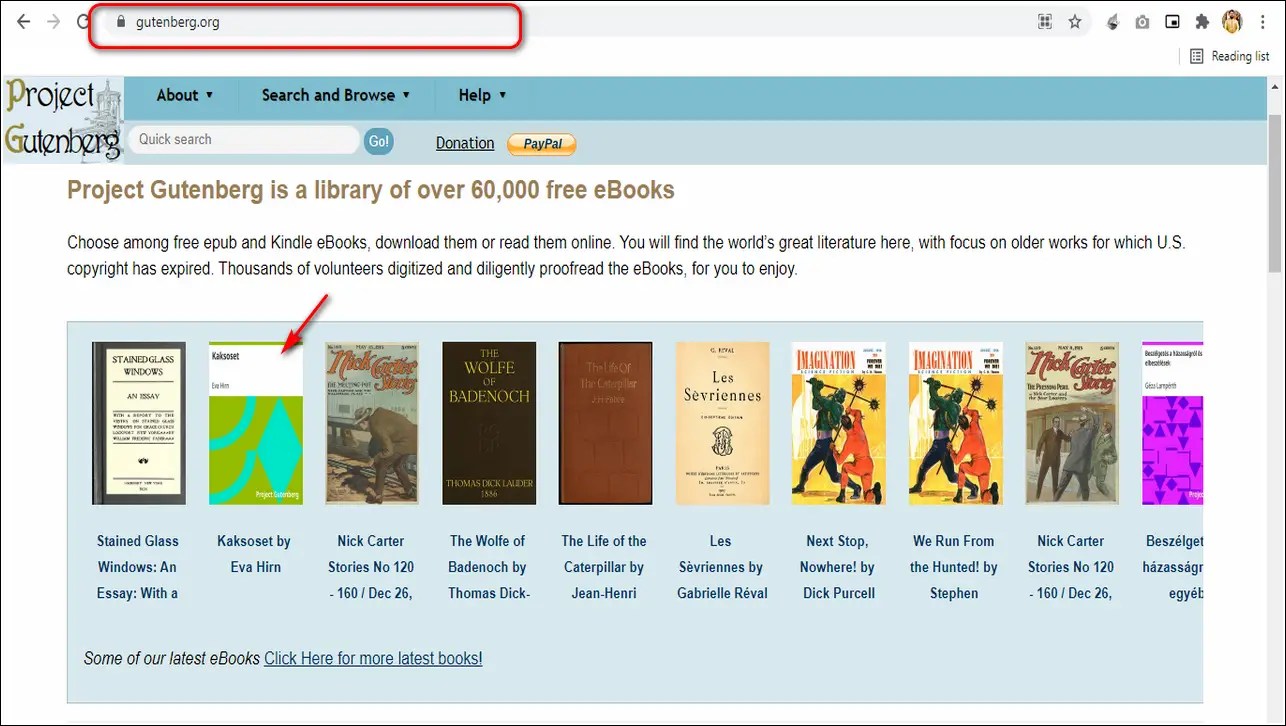
Task: Expand the Help menu
Action: pos(482,95)
